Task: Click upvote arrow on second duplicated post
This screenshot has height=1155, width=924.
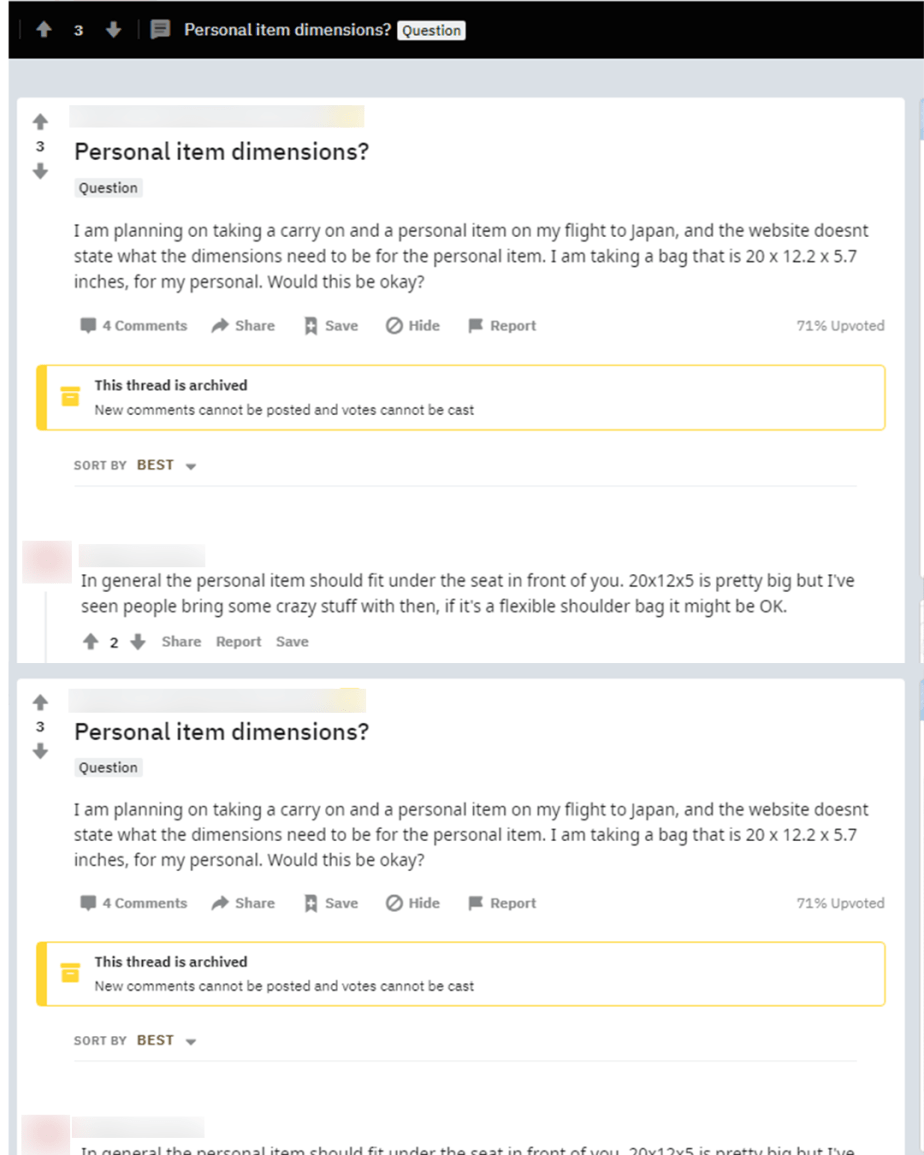Action: point(41,702)
